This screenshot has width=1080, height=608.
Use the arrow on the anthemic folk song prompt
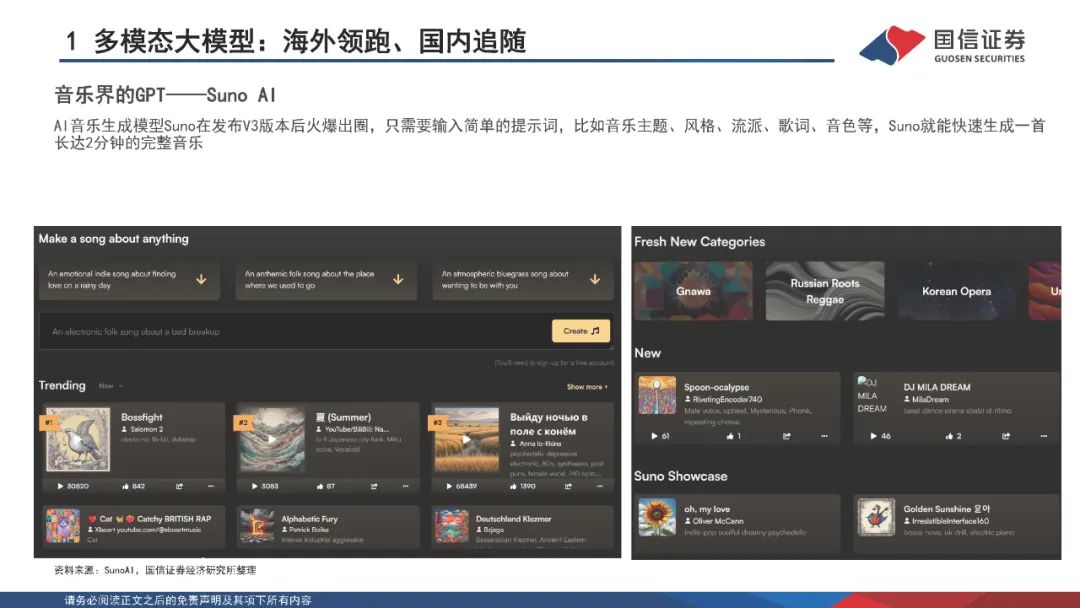398,280
